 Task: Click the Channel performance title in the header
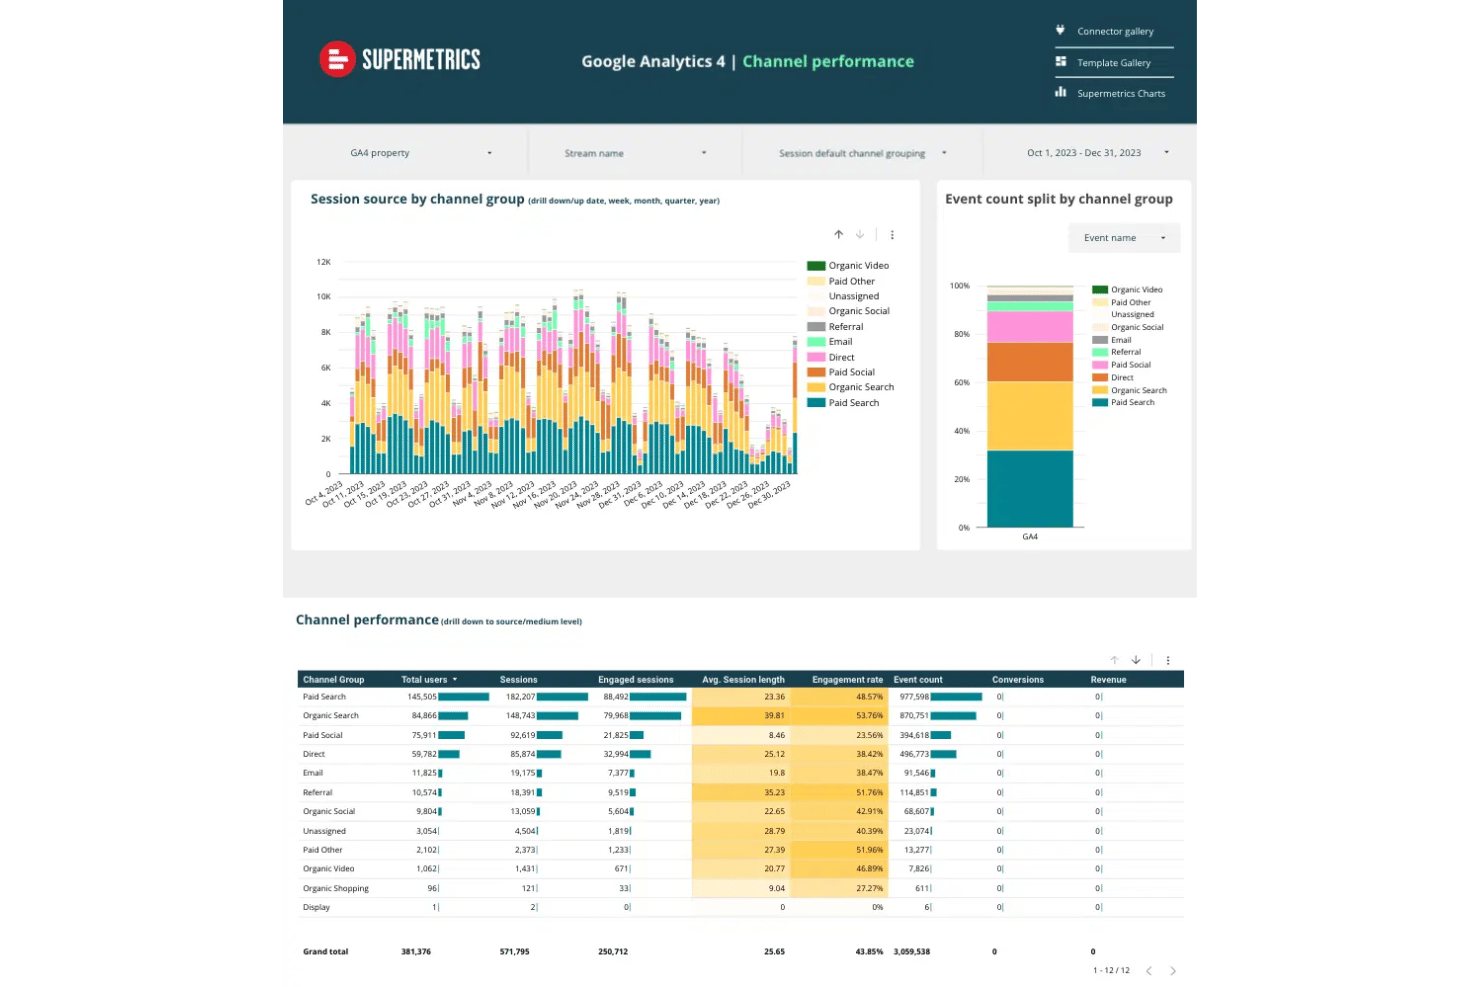click(828, 61)
